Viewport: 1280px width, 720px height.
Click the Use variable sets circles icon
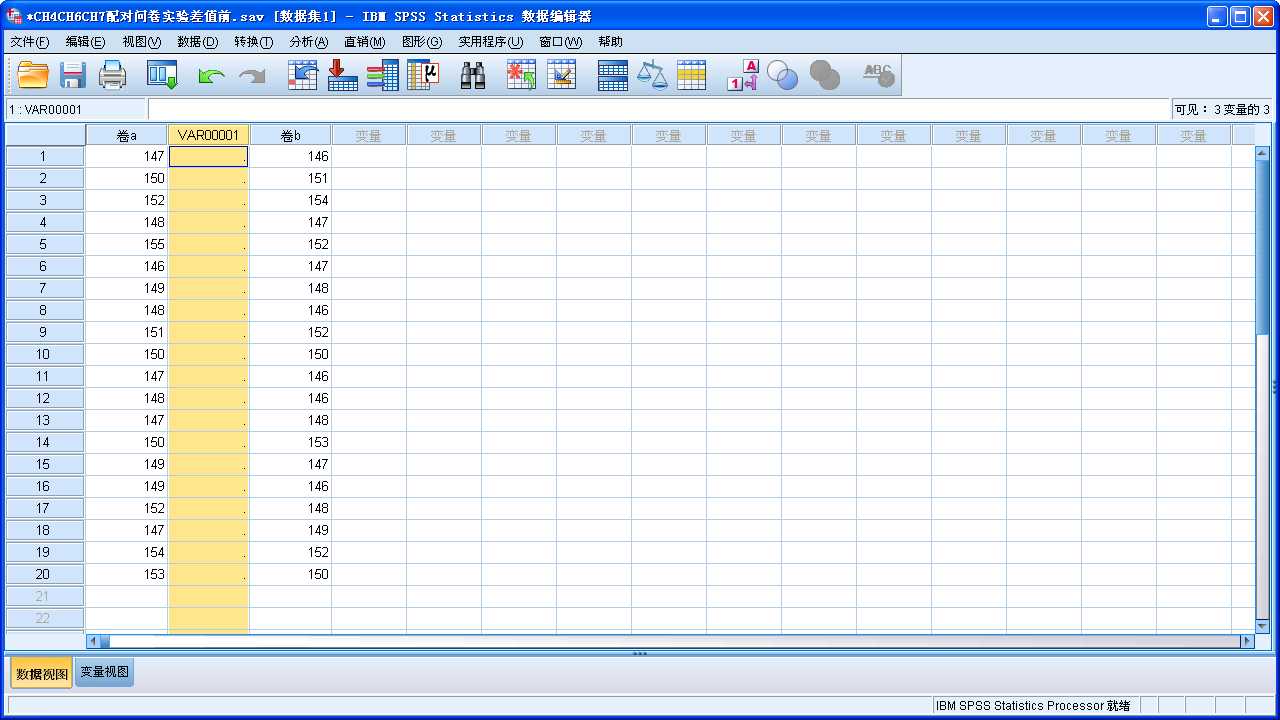point(782,75)
